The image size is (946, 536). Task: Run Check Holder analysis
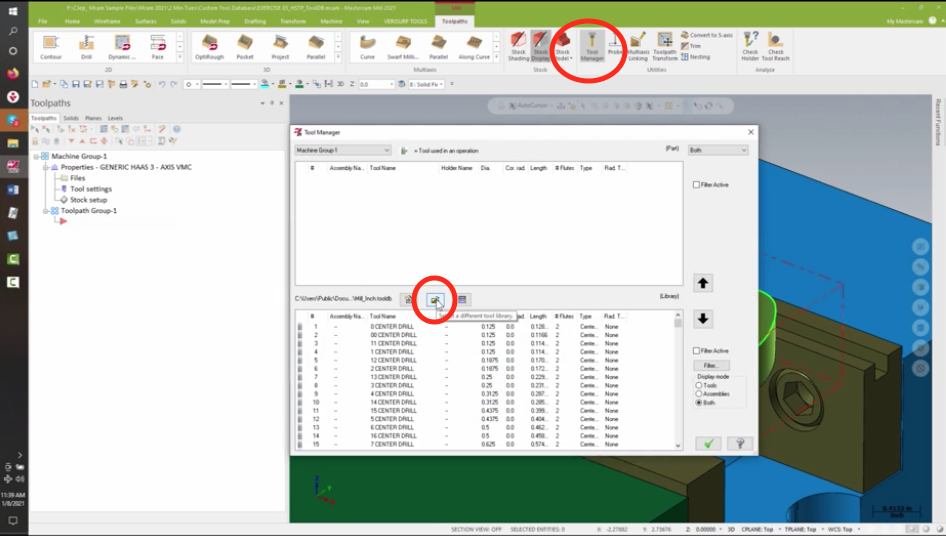click(x=750, y=46)
